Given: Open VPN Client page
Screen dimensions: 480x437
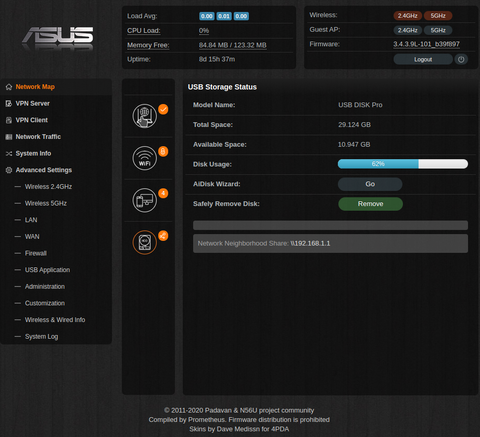Looking at the screenshot, I should click(32, 120).
